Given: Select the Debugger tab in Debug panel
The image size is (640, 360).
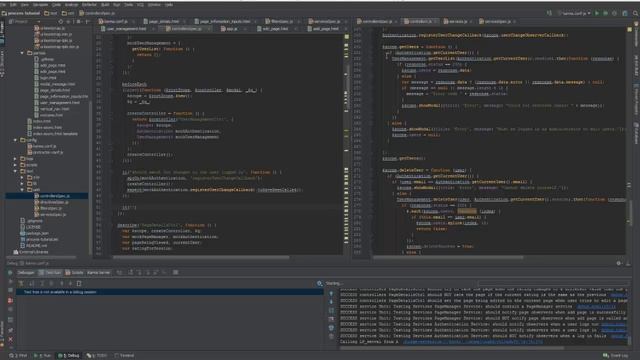Looking at the screenshot, I should tap(26, 272).
